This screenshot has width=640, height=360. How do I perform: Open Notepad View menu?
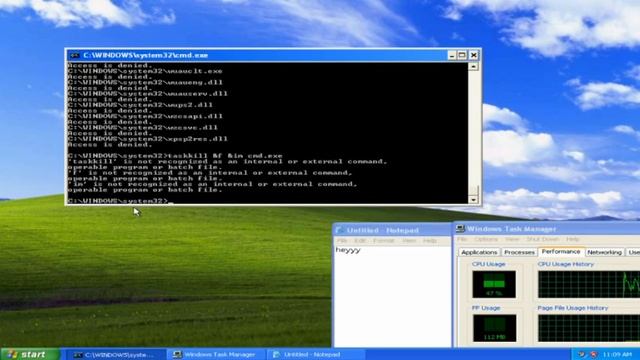pyautogui.click(x=409, y=241)
